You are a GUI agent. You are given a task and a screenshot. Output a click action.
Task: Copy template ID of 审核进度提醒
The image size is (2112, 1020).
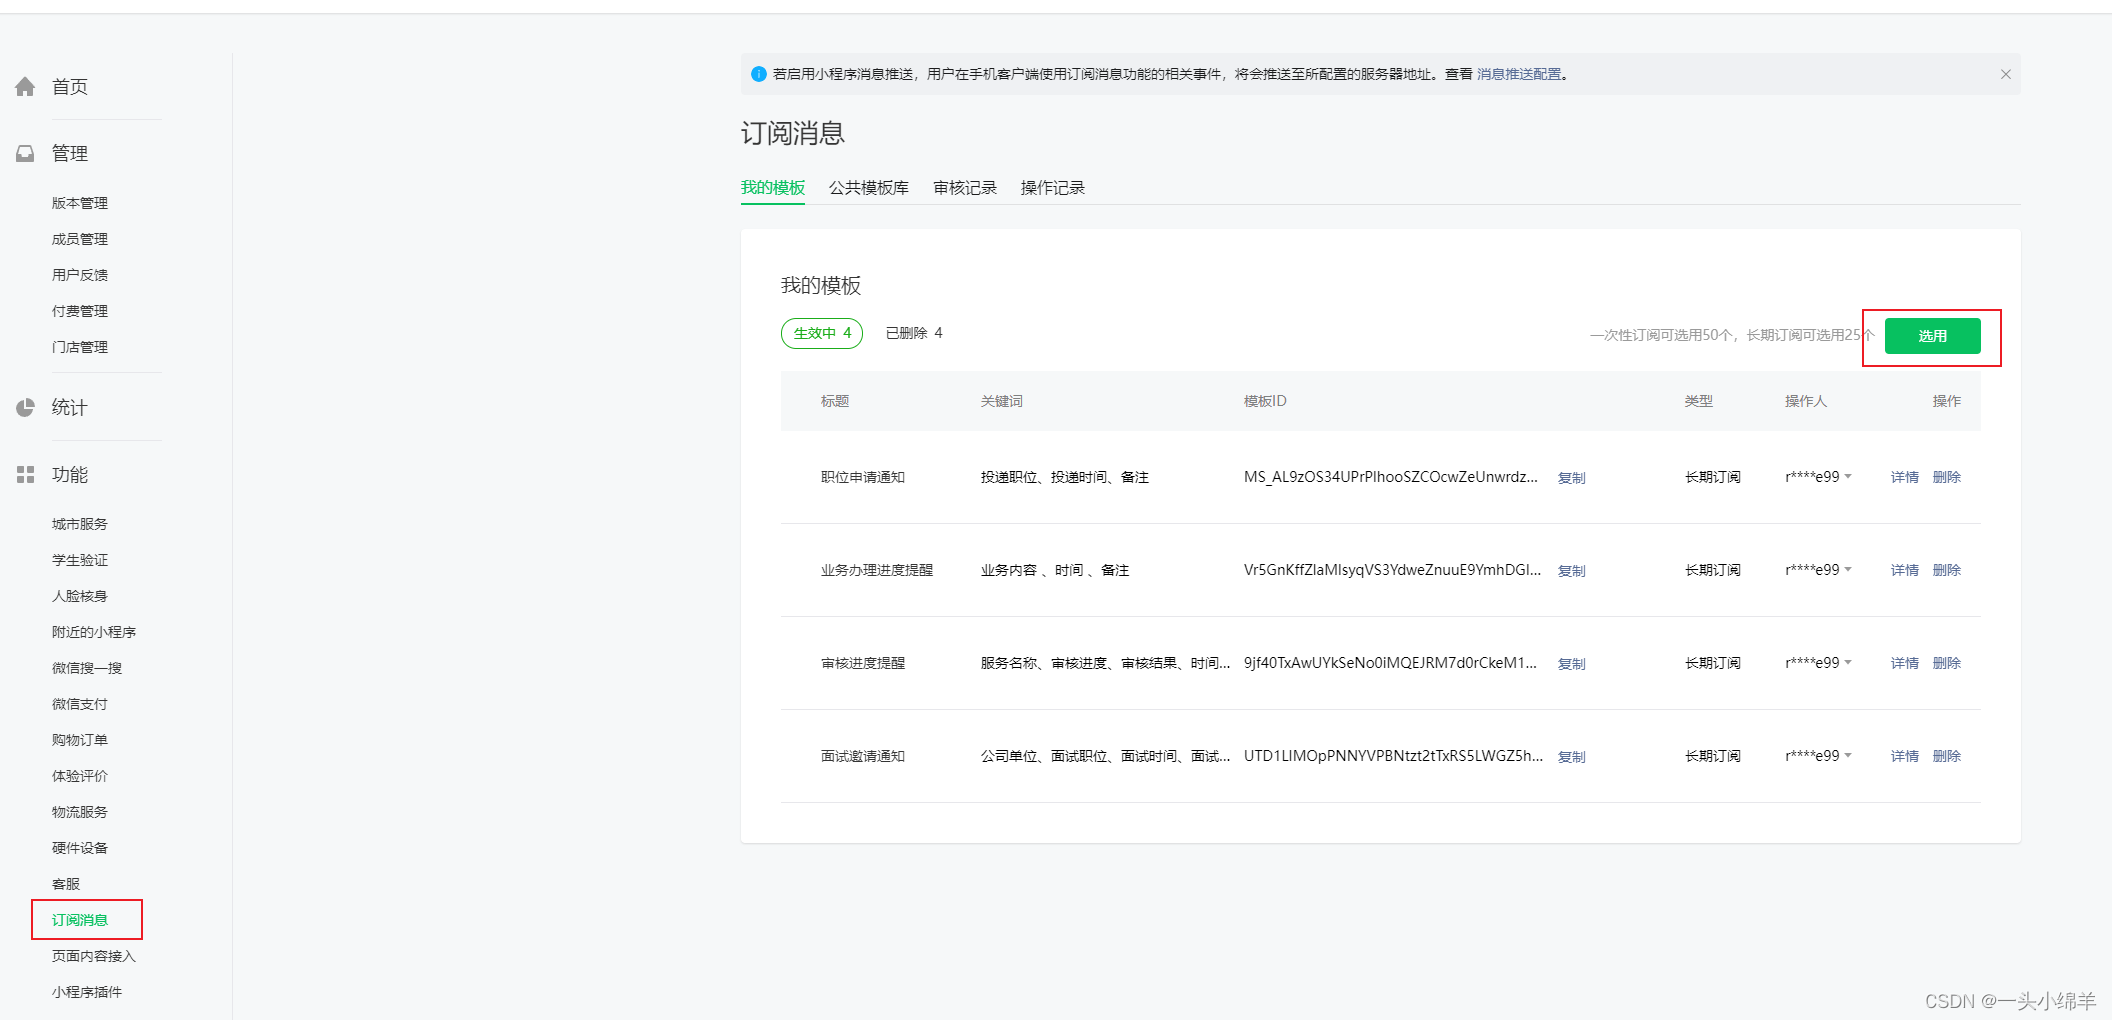point(1572,664)
